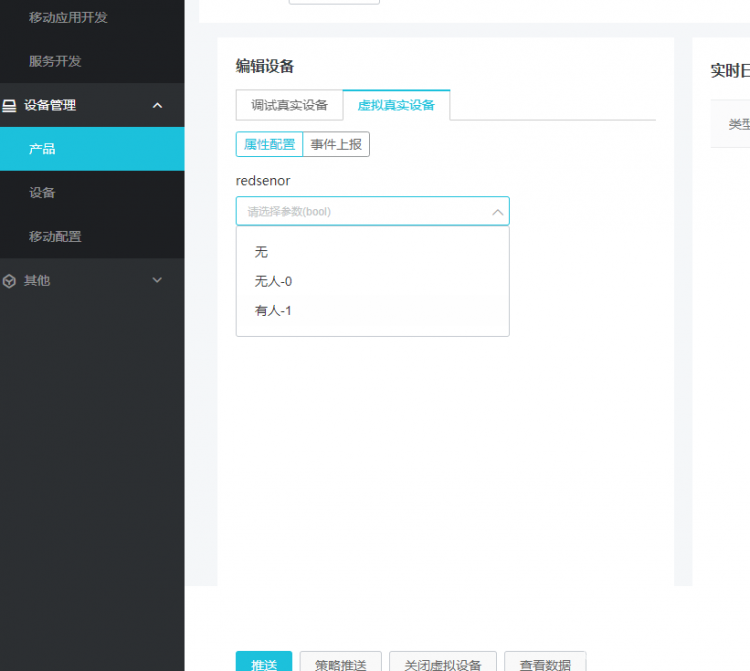Screen dimensions: 750x671
Task: Click the 编辑设备 heading
Action: pos(265,66)
